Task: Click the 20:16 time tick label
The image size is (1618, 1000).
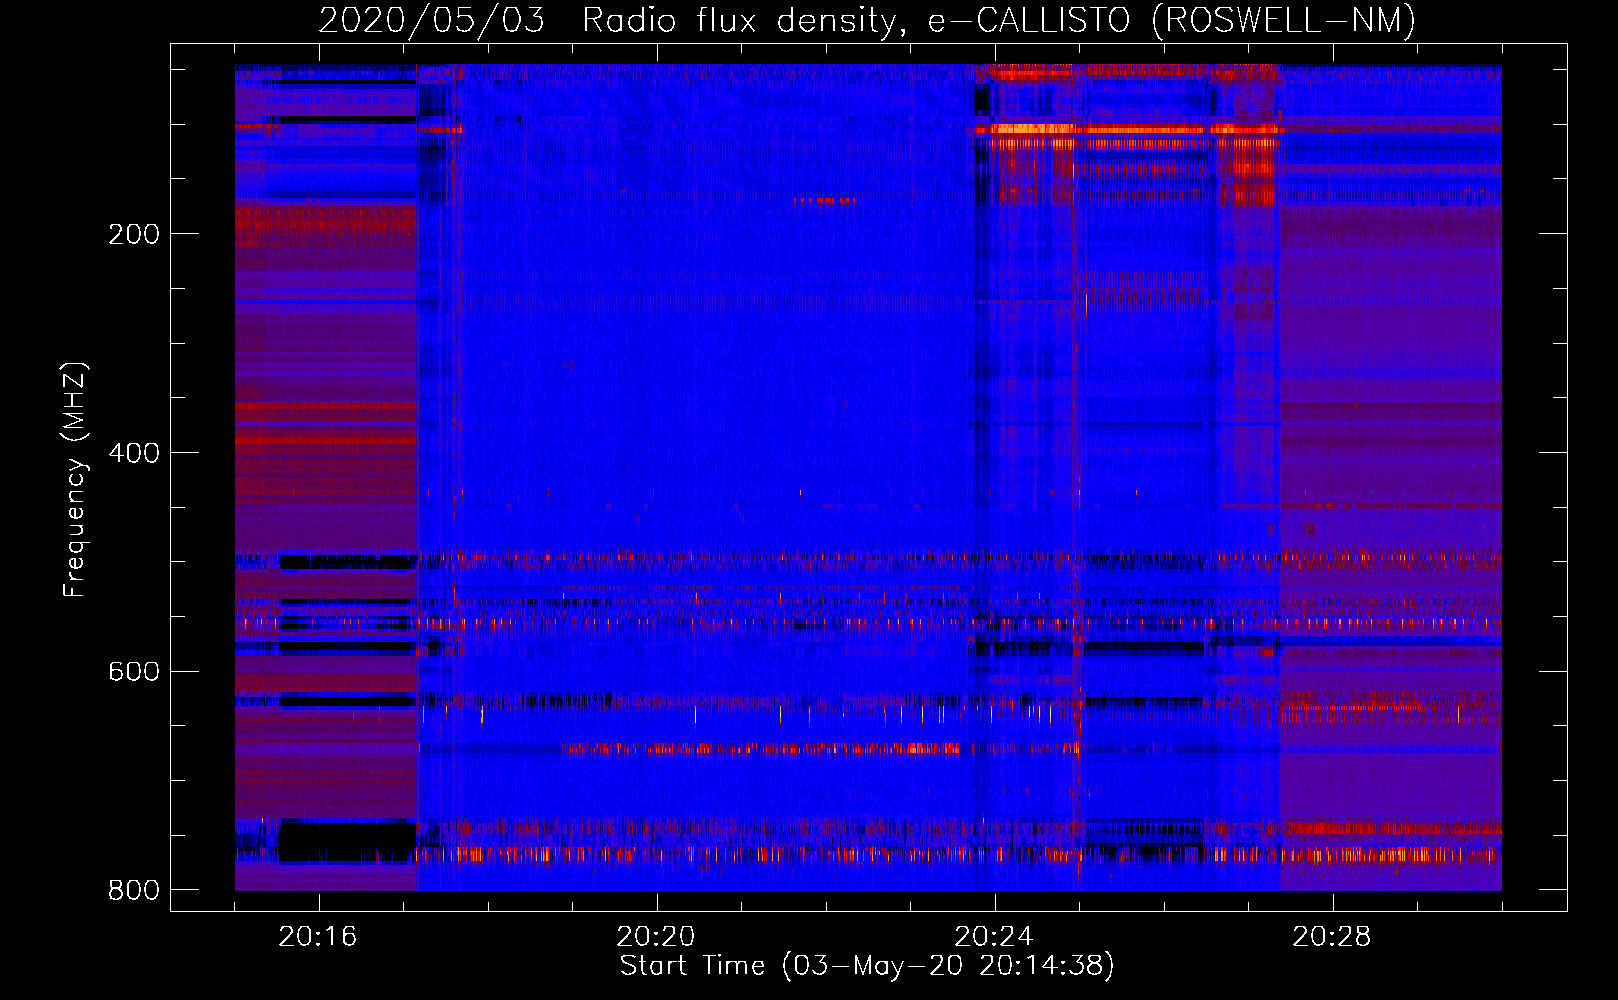Action: click(318, 937)
